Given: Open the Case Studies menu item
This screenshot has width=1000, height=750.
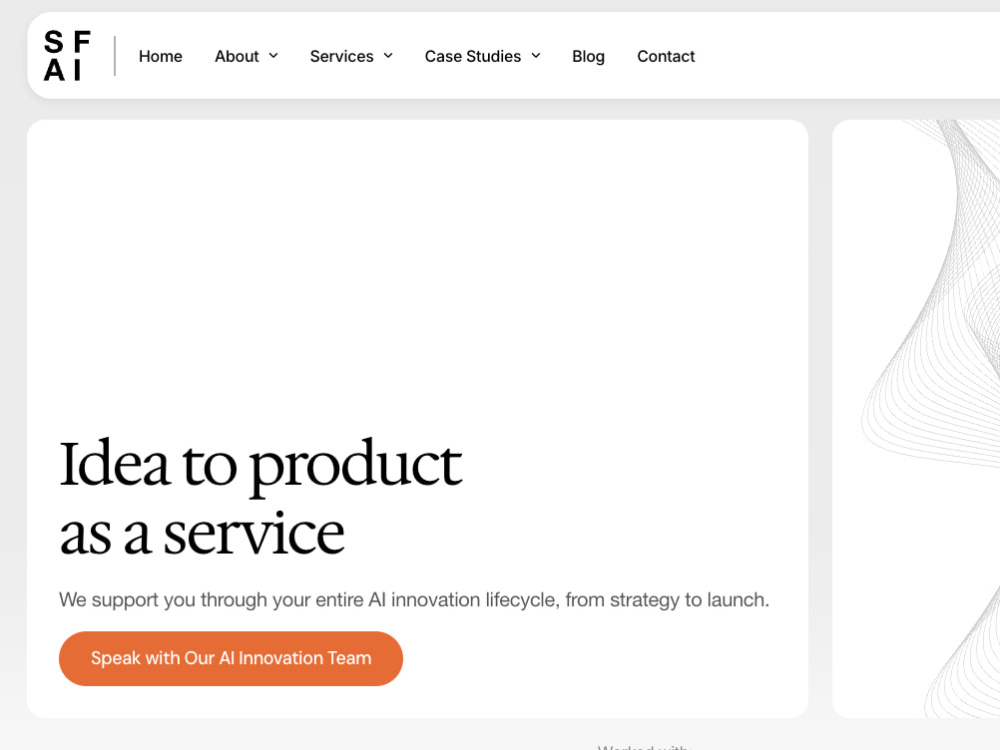Looking at the screenshot, I should (x=473, y=56).
